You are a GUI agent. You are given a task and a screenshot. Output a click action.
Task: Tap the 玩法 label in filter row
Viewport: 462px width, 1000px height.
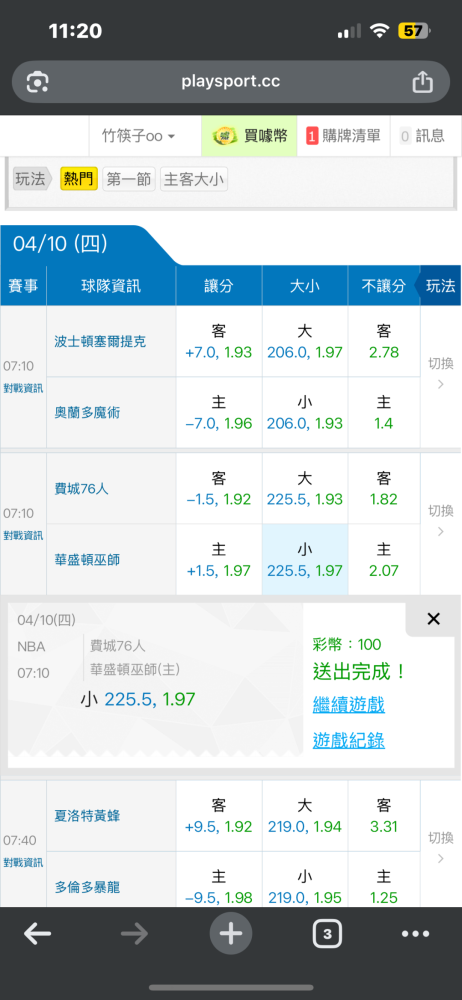click(x=34, y=179)
